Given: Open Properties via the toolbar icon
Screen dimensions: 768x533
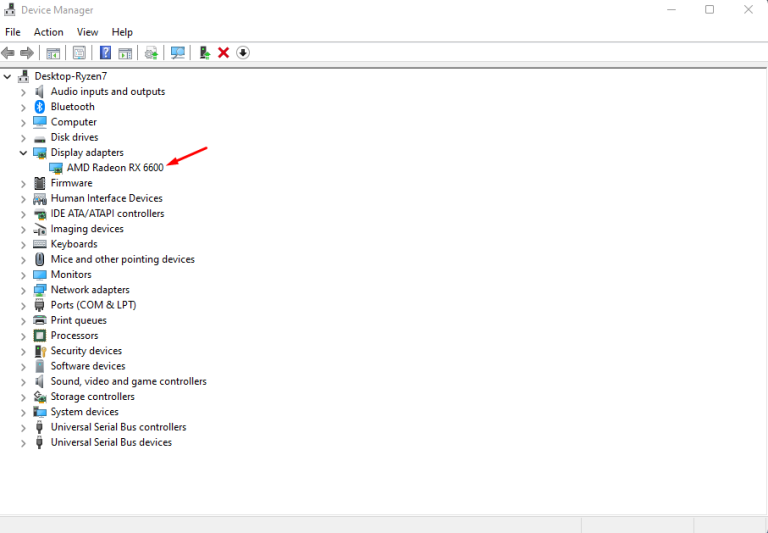Looking at the screenshot, I should [x=79, y=53].
